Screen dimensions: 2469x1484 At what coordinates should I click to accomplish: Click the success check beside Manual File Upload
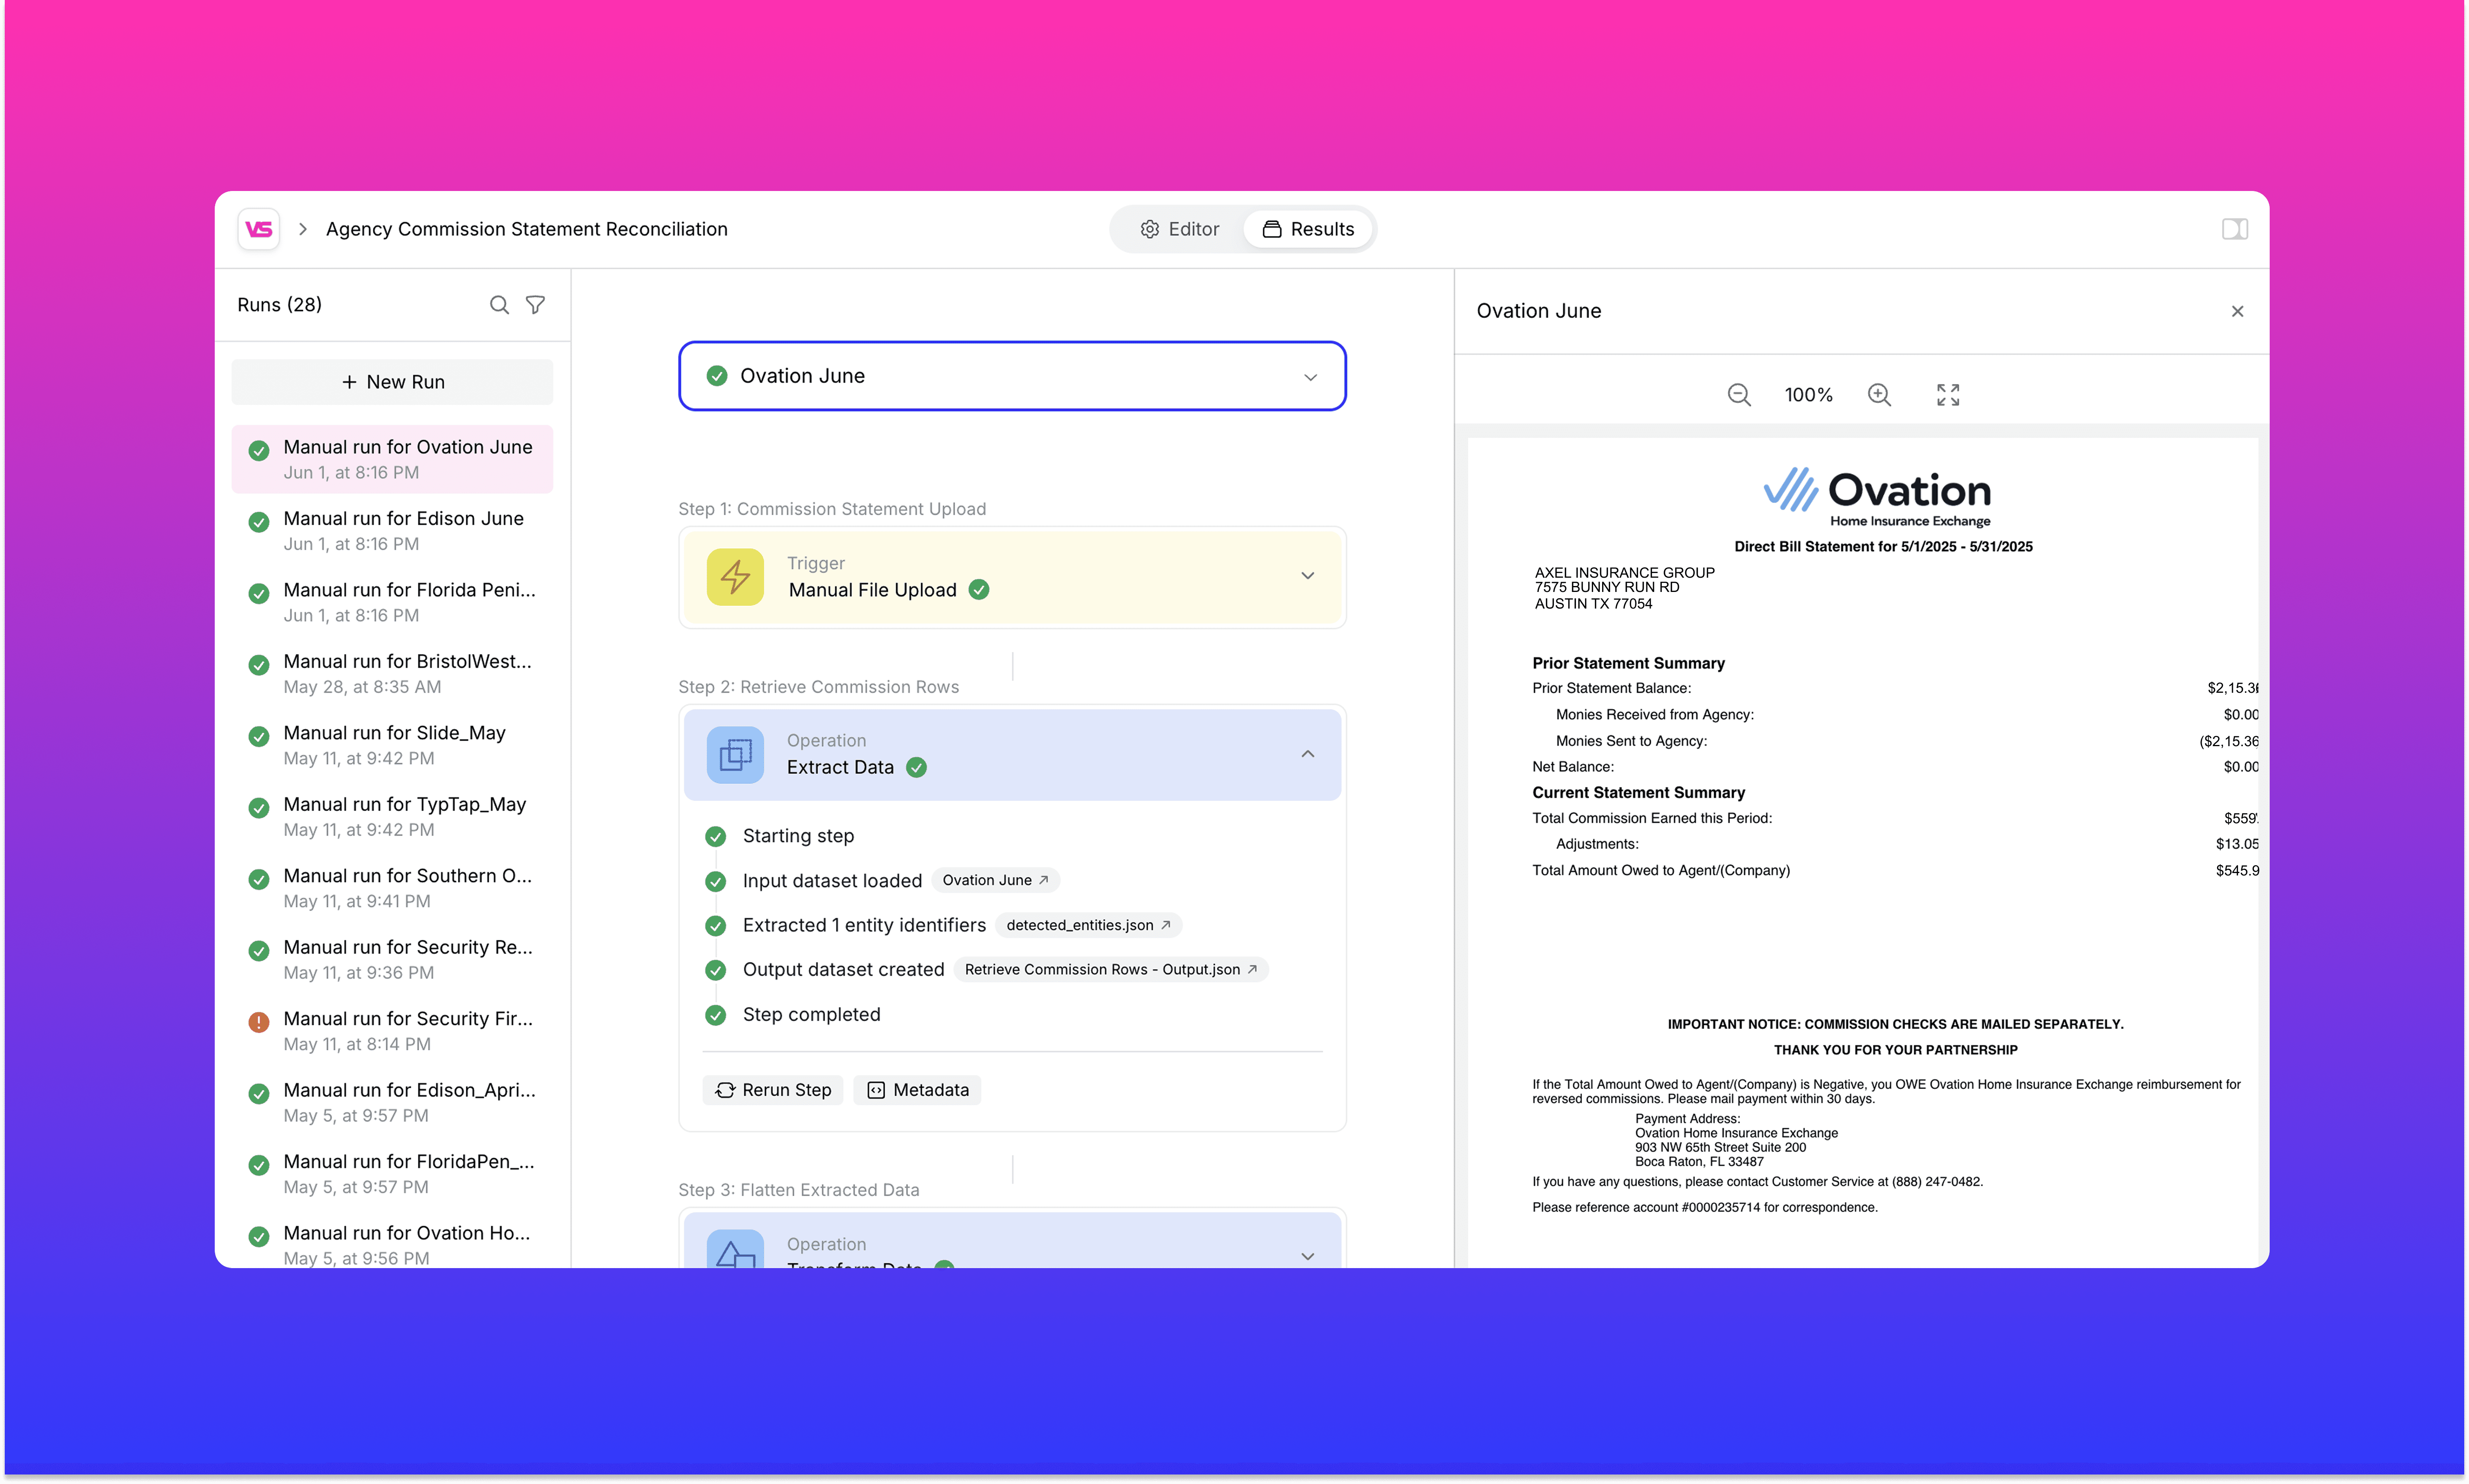979,590
